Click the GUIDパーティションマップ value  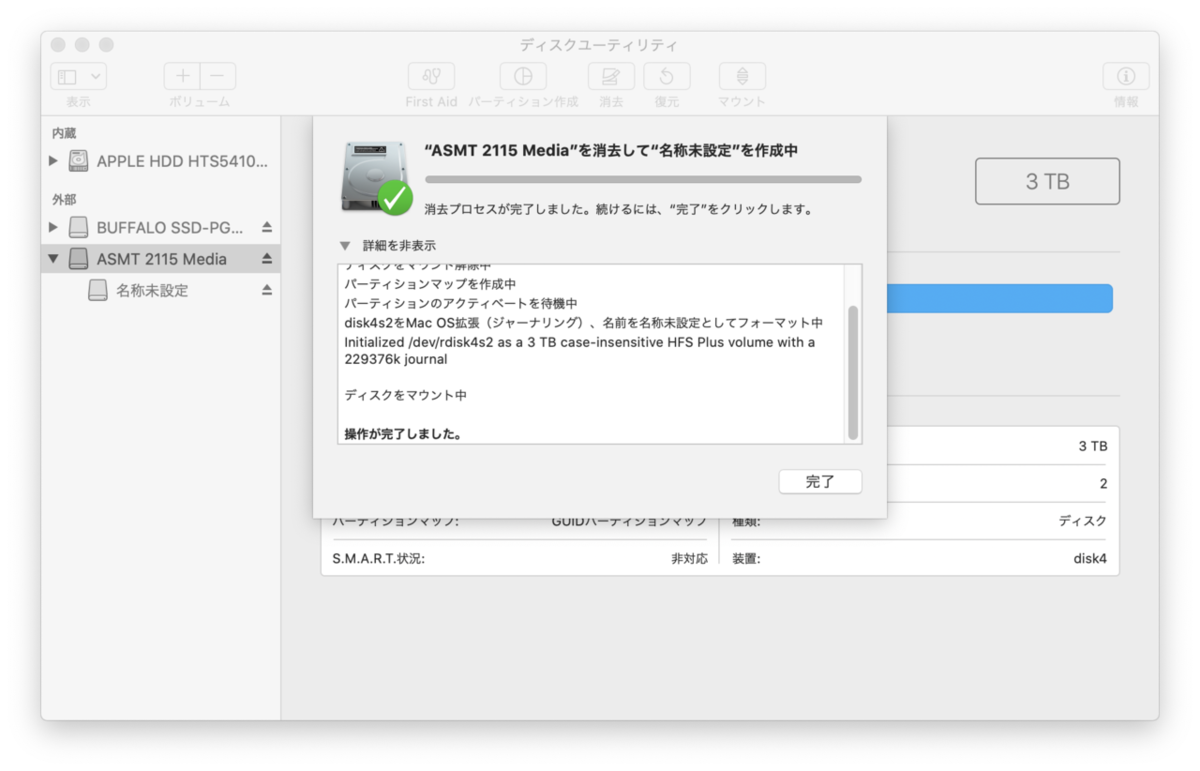[x=629, y=521]
